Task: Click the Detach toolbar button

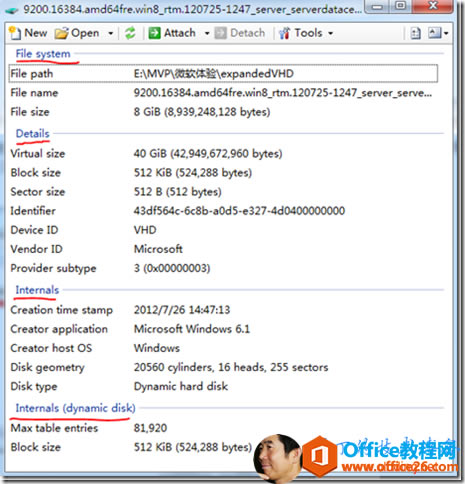Action: coord(240,33)
